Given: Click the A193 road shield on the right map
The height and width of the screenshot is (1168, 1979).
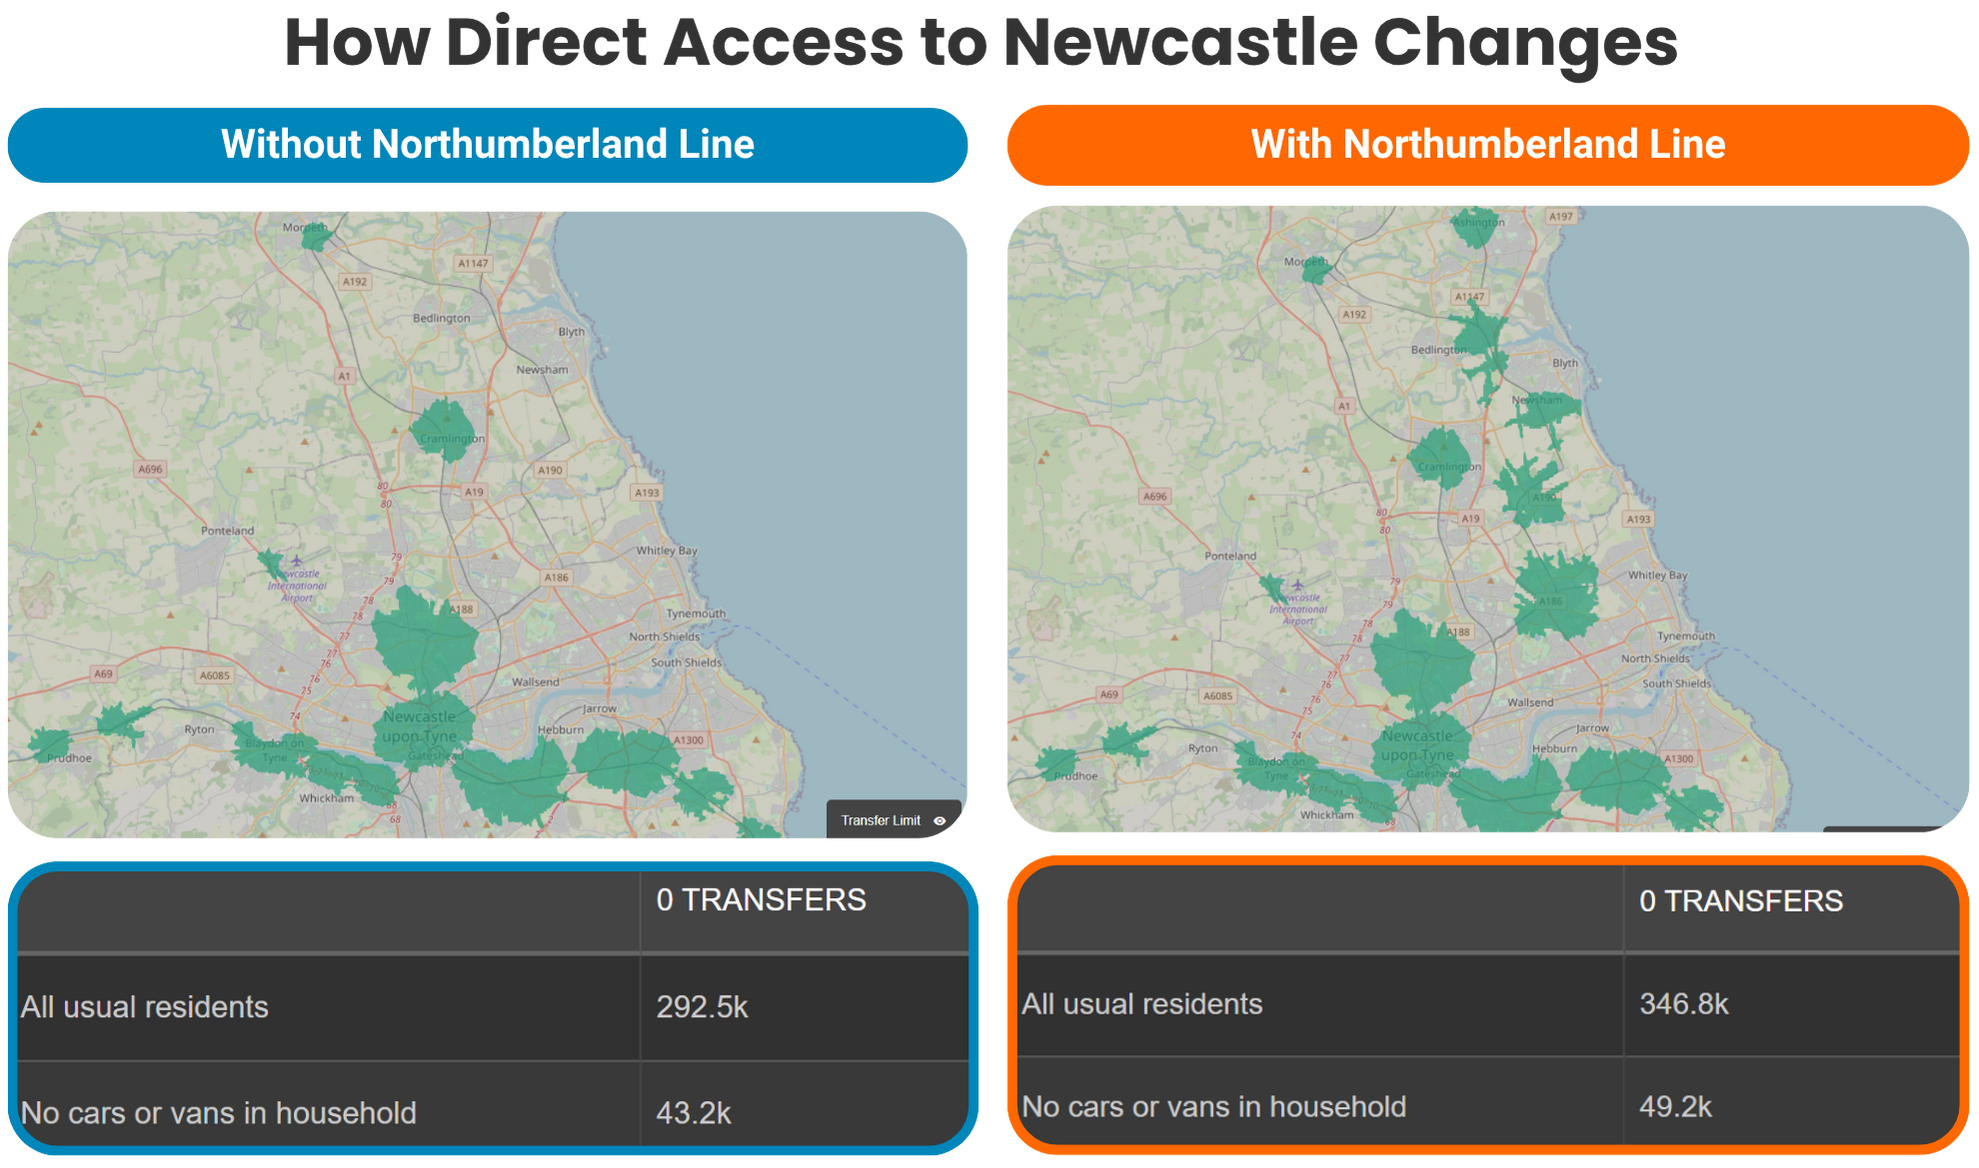Looking at the screenshot, I should point(1638,519).
